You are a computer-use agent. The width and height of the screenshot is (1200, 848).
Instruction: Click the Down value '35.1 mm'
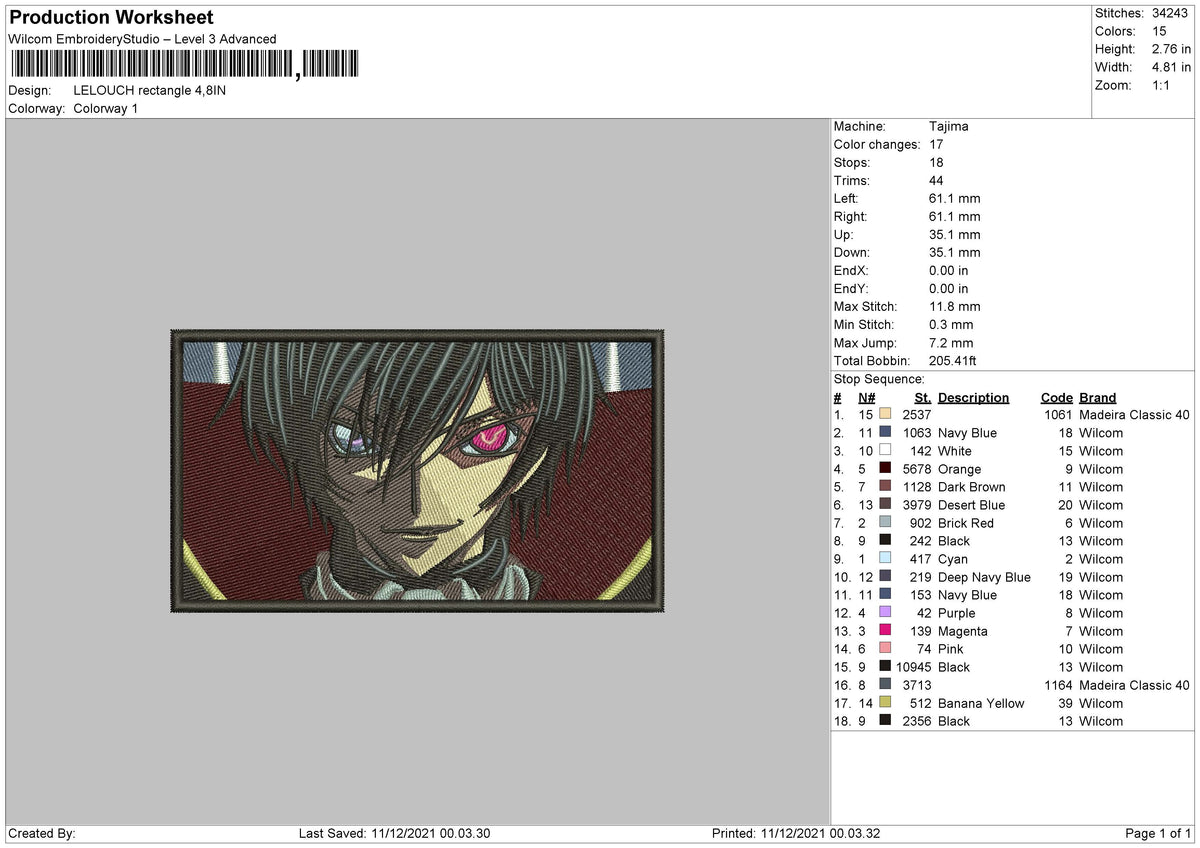click(954, 253)
